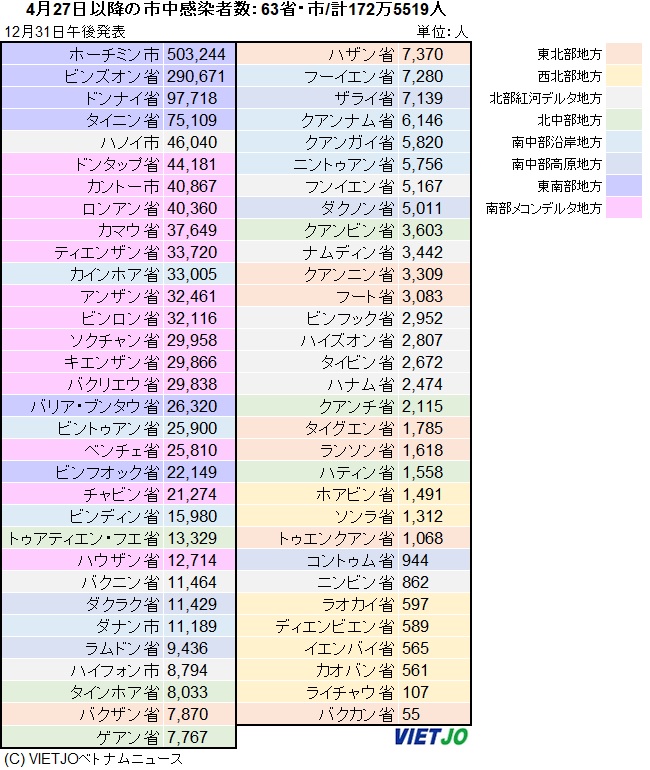This screenshot has height=770, width=650.
Task: Click the ゲアン省 row name
Action: [x=128, y=738]
